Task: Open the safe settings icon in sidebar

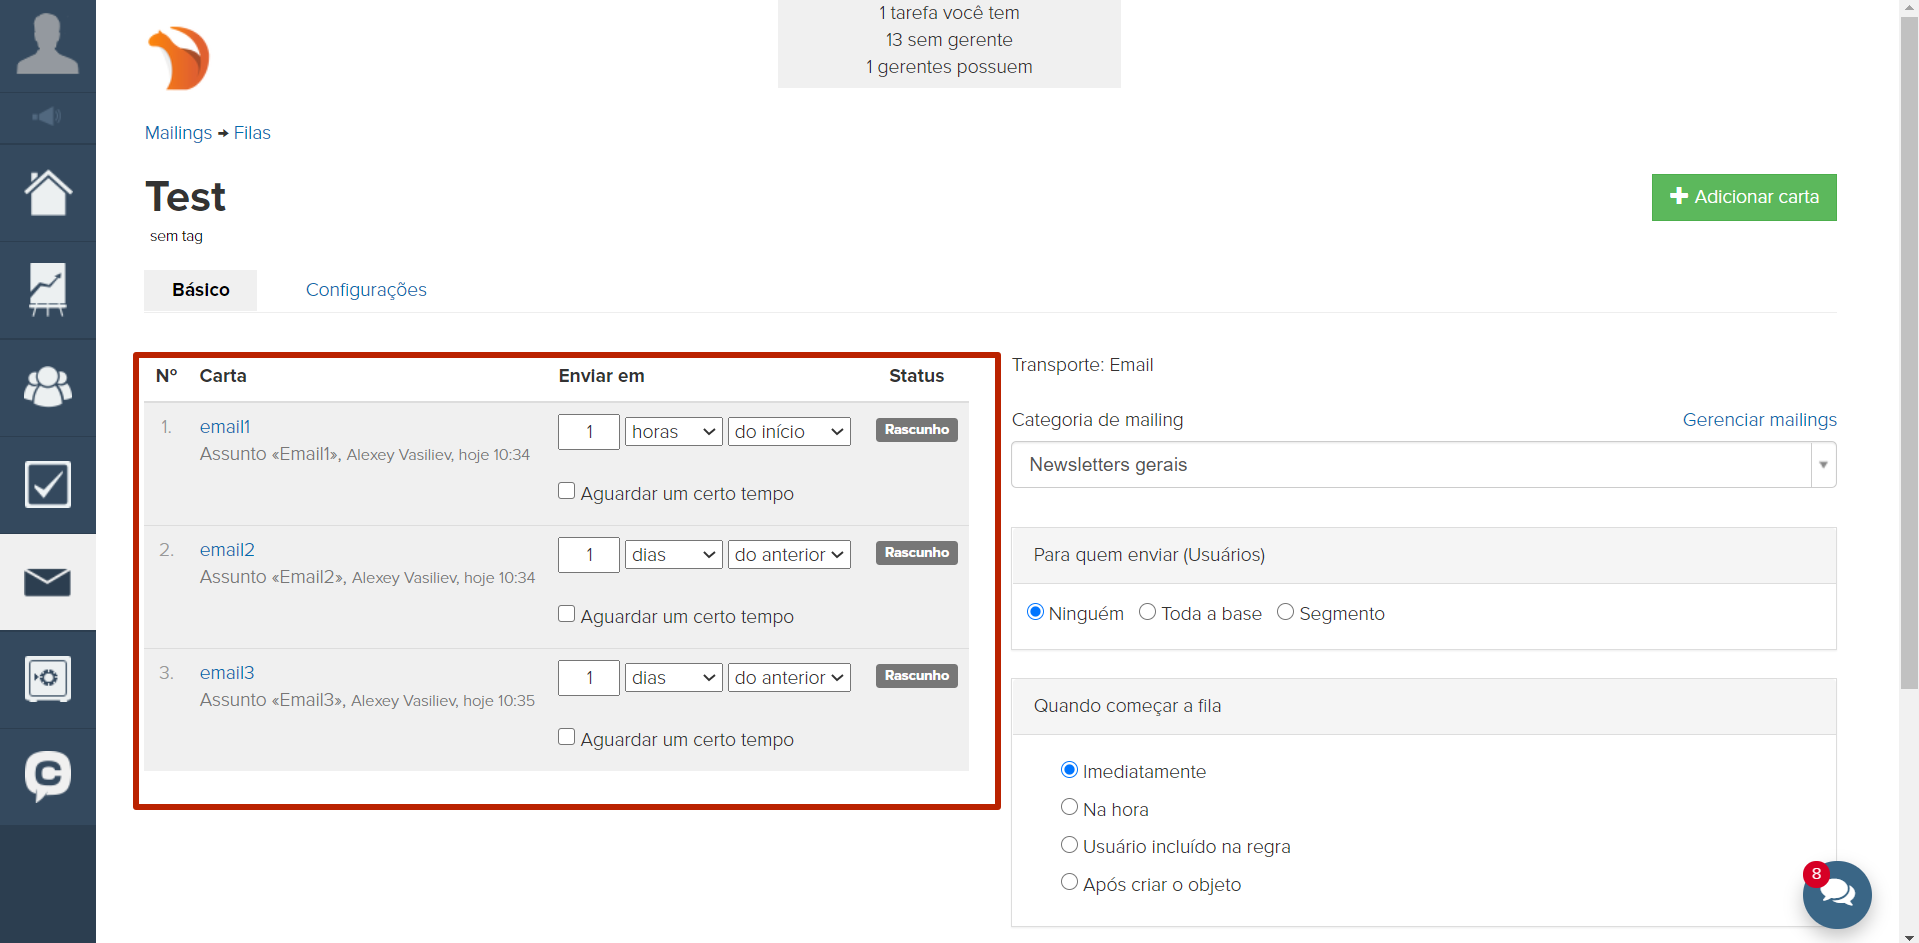Action: pyautogui.click(x=47, y=679)
